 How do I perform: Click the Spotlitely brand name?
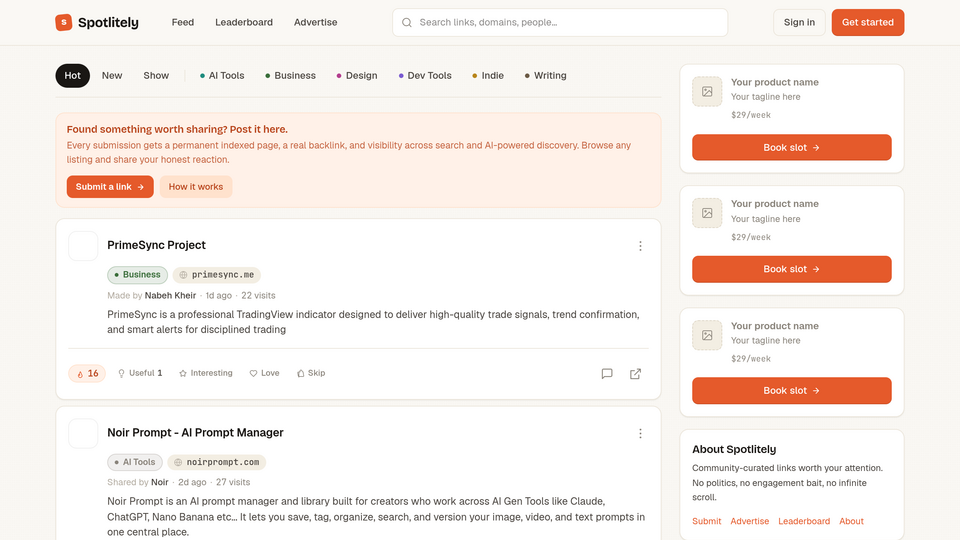(x=108, y=23)
